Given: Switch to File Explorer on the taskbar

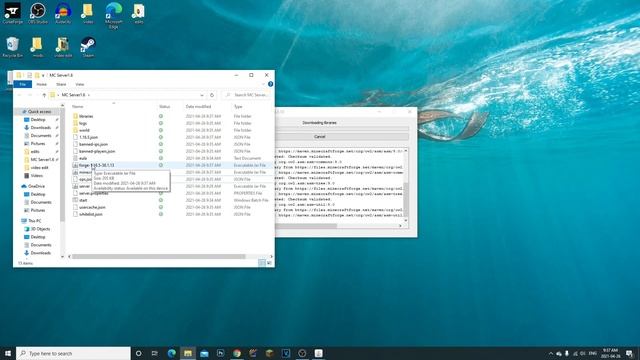Looking at the screenshot, I should click(x=188, y=353).
